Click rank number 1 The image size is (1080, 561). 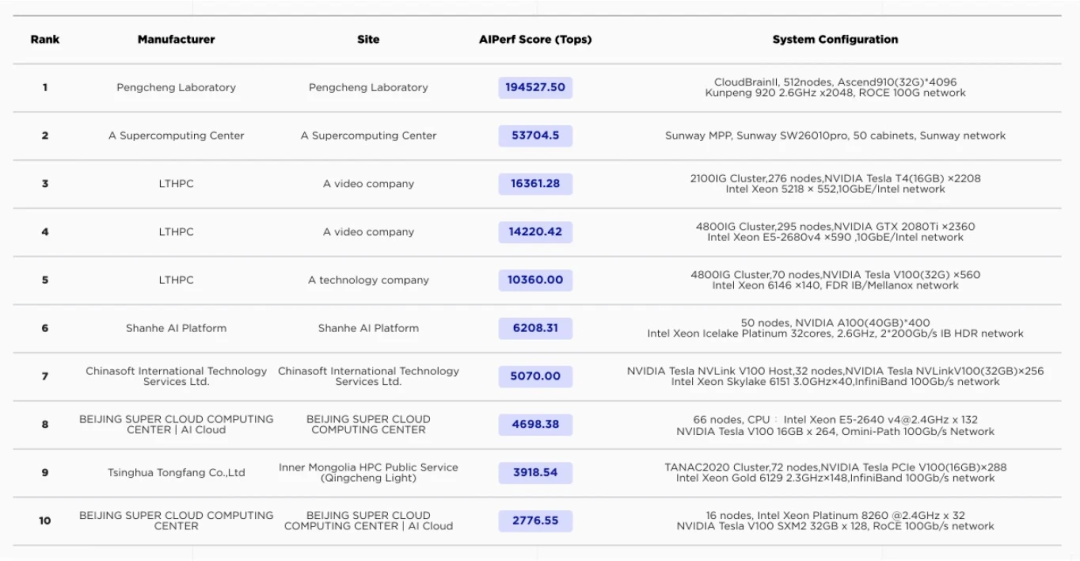click(45, 88)
